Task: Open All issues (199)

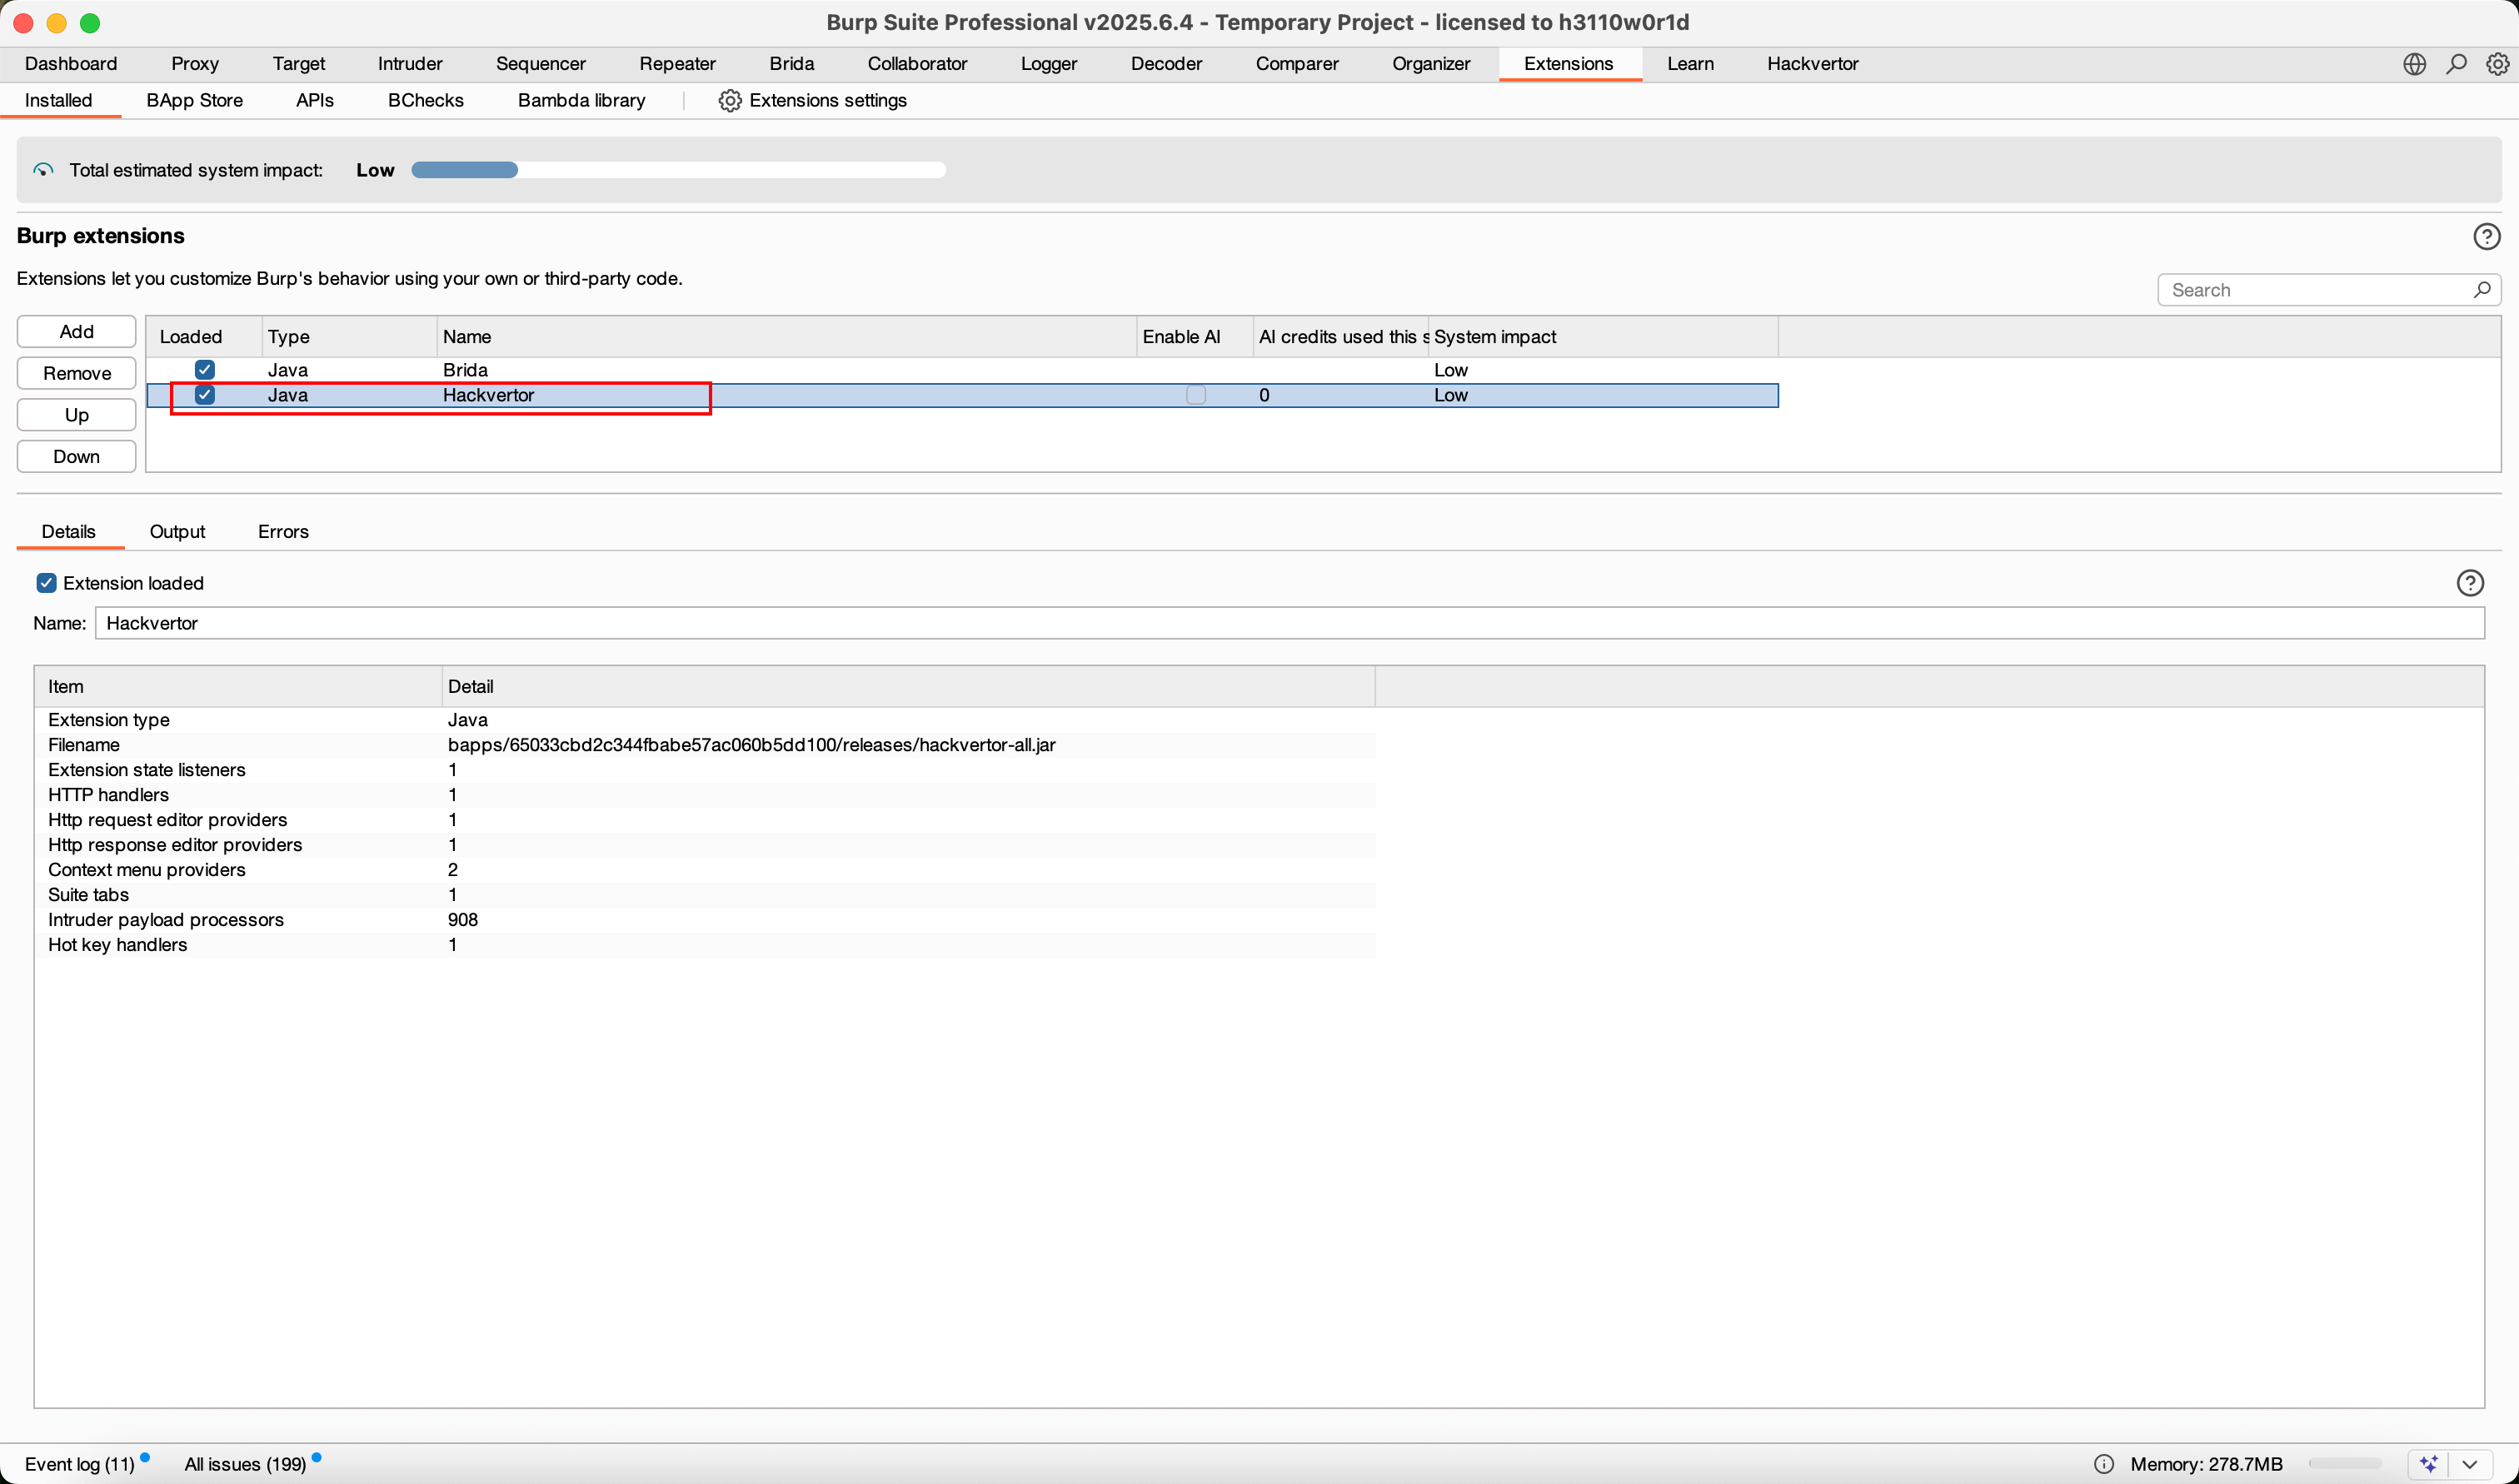Action: point(245,1464)
